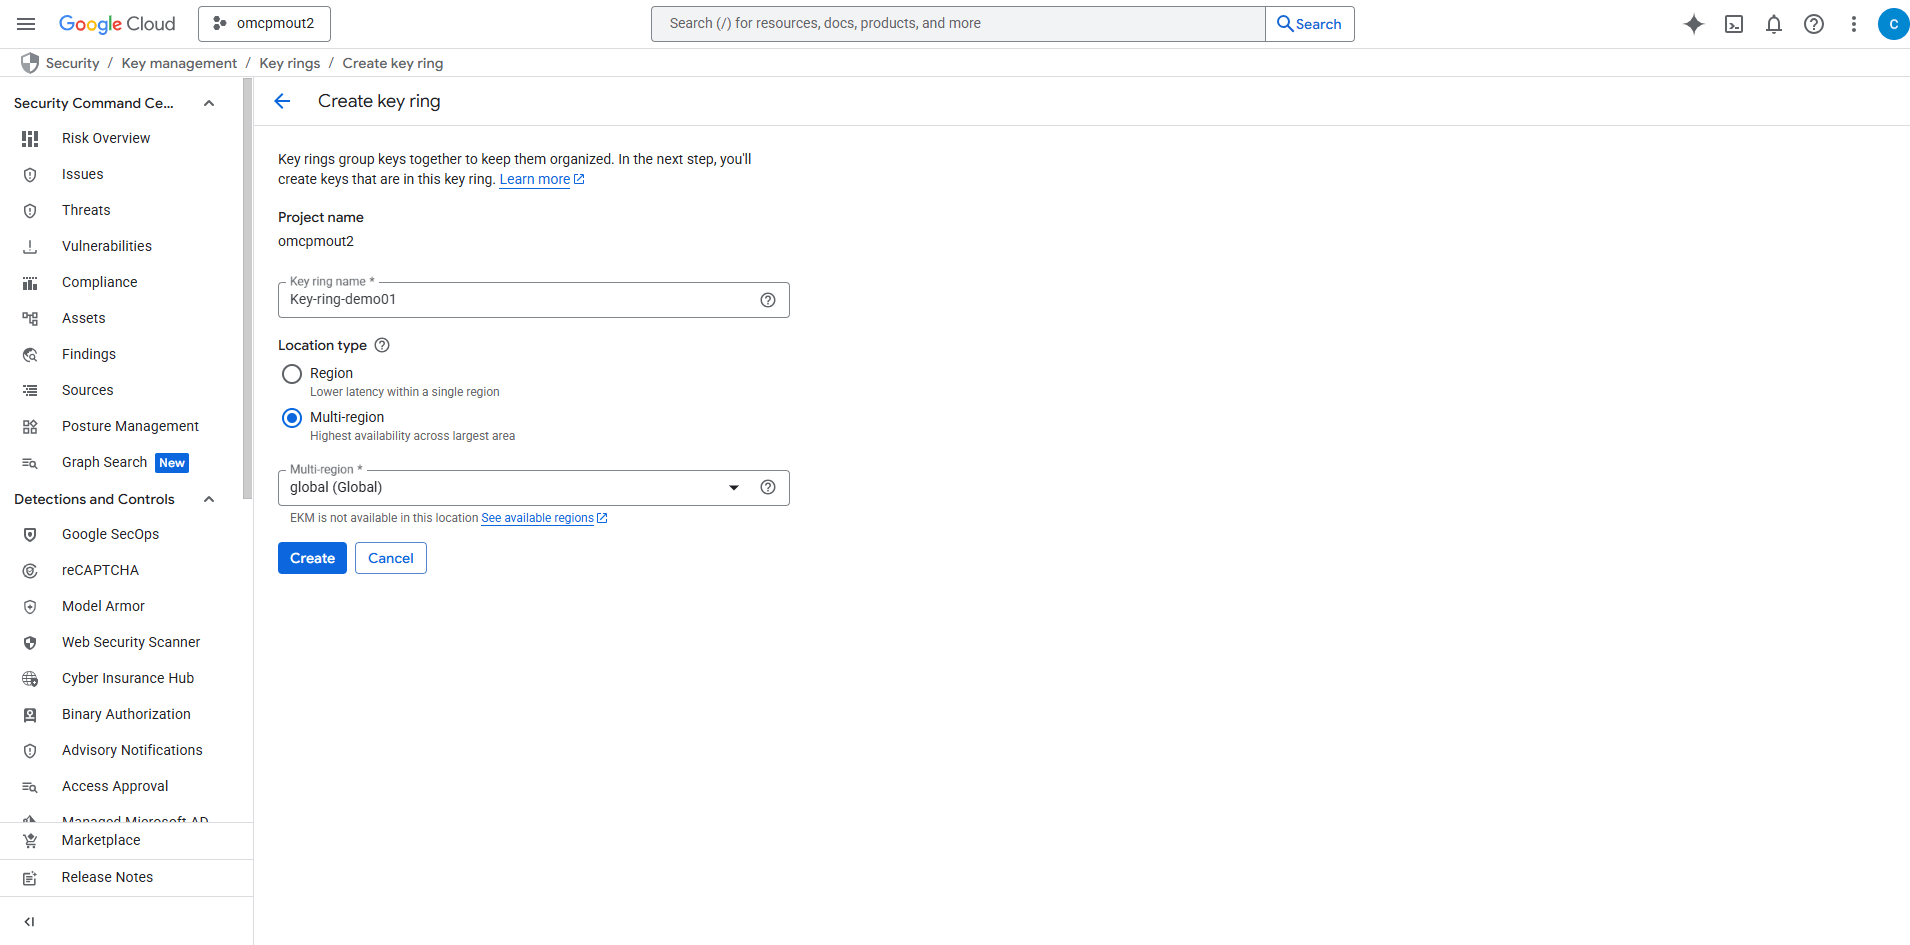Image resolution: width=1910 pixels, height=945 pixels.
Task: Select Risk Overview in Security Command Center
Action: (106, 138)
